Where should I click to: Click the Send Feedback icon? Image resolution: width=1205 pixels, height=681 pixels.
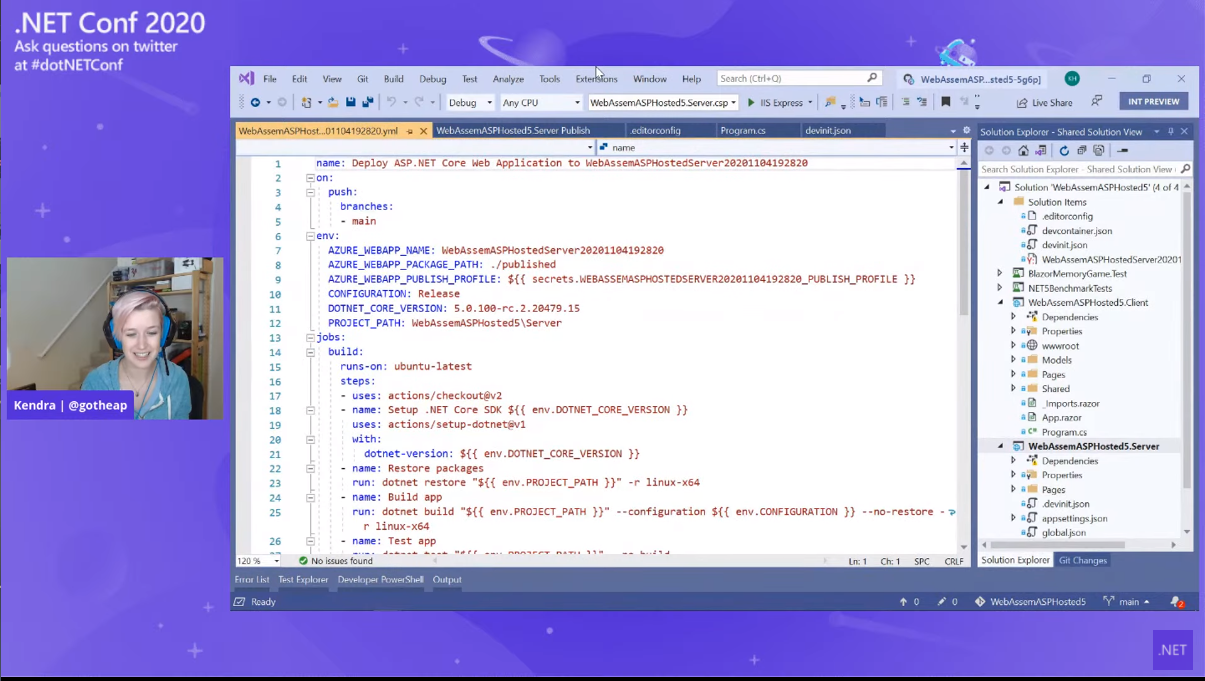coord(1097,101)
